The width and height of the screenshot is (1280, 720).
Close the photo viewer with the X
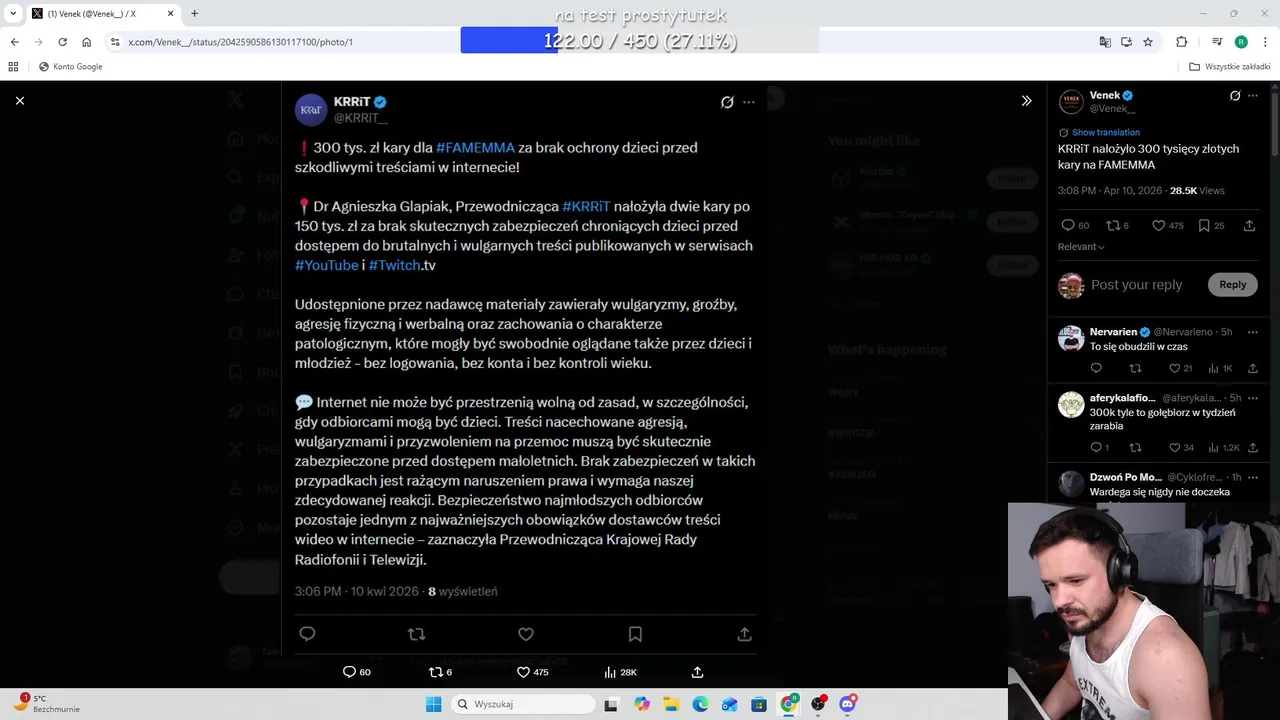(x=19, y=100)
